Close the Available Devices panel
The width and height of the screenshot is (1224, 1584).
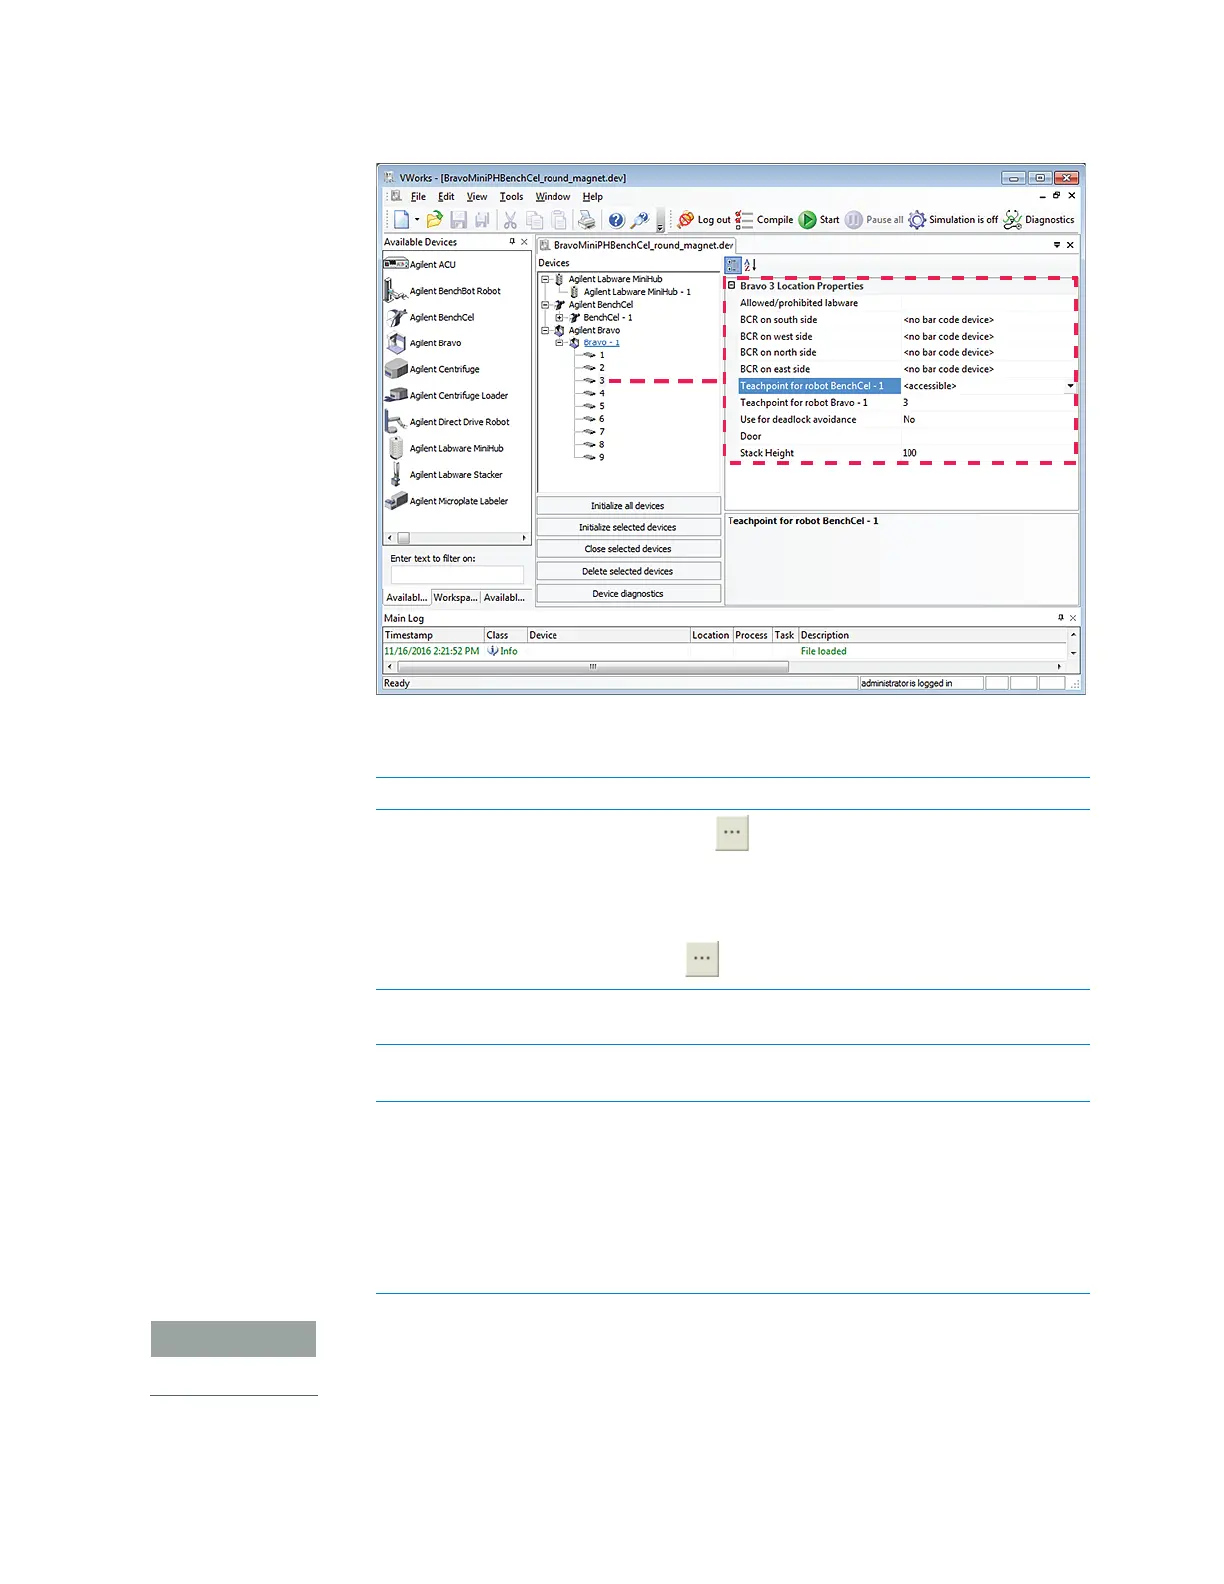pos(524,242)
